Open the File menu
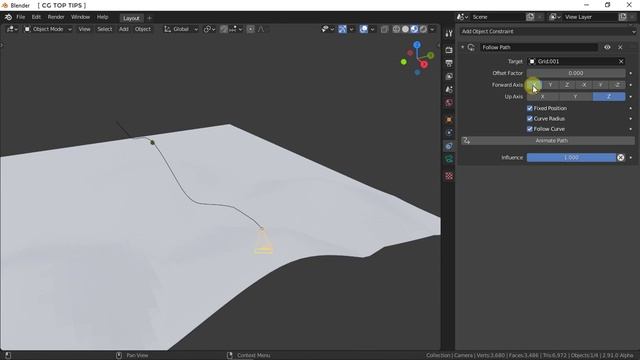This screenshot has width=640, height=360. click(20, 17)
